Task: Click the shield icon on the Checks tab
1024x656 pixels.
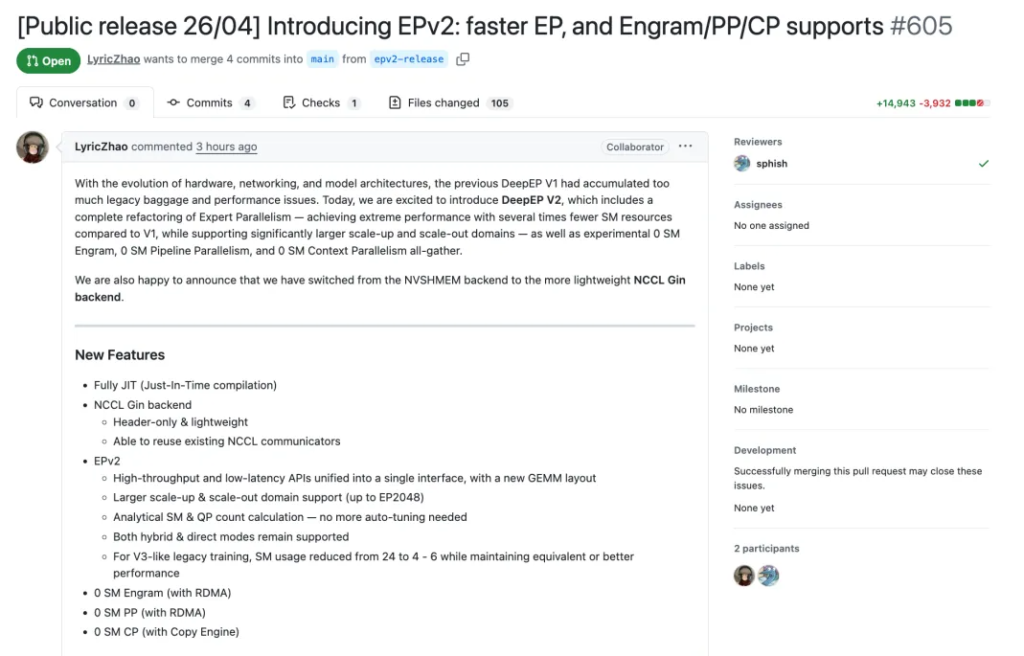Action: point(287,102)
